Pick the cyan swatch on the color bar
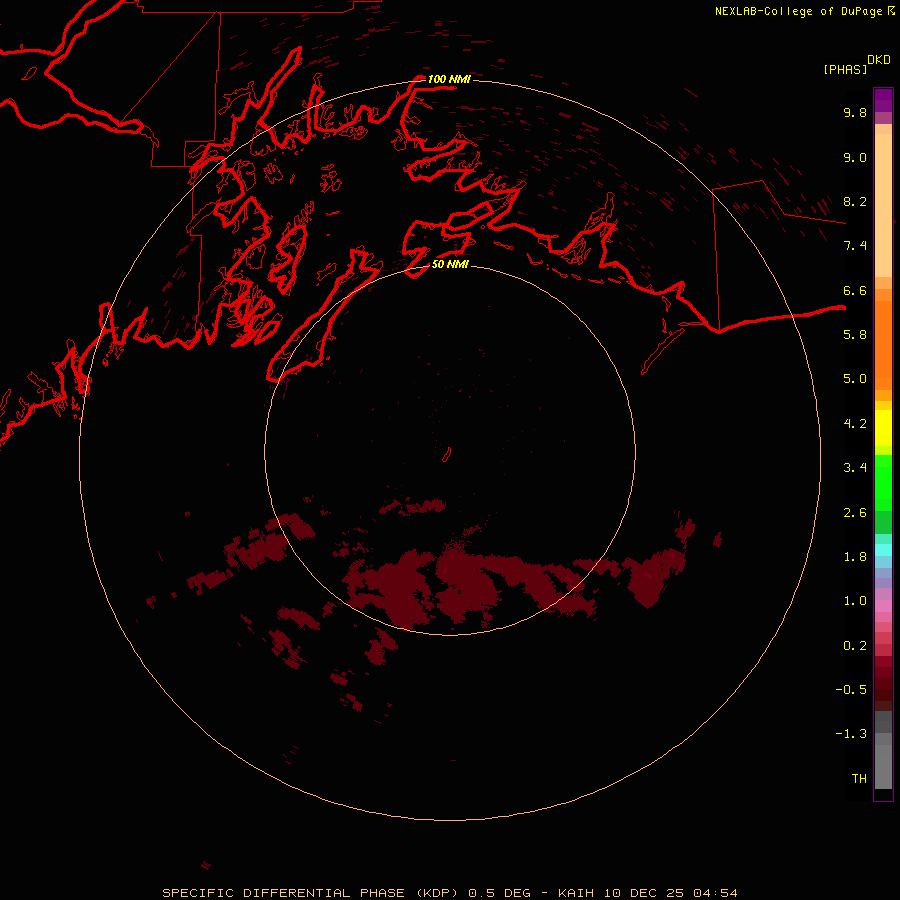The width and height of the screenshot is (900, 900). click(883, 550)
